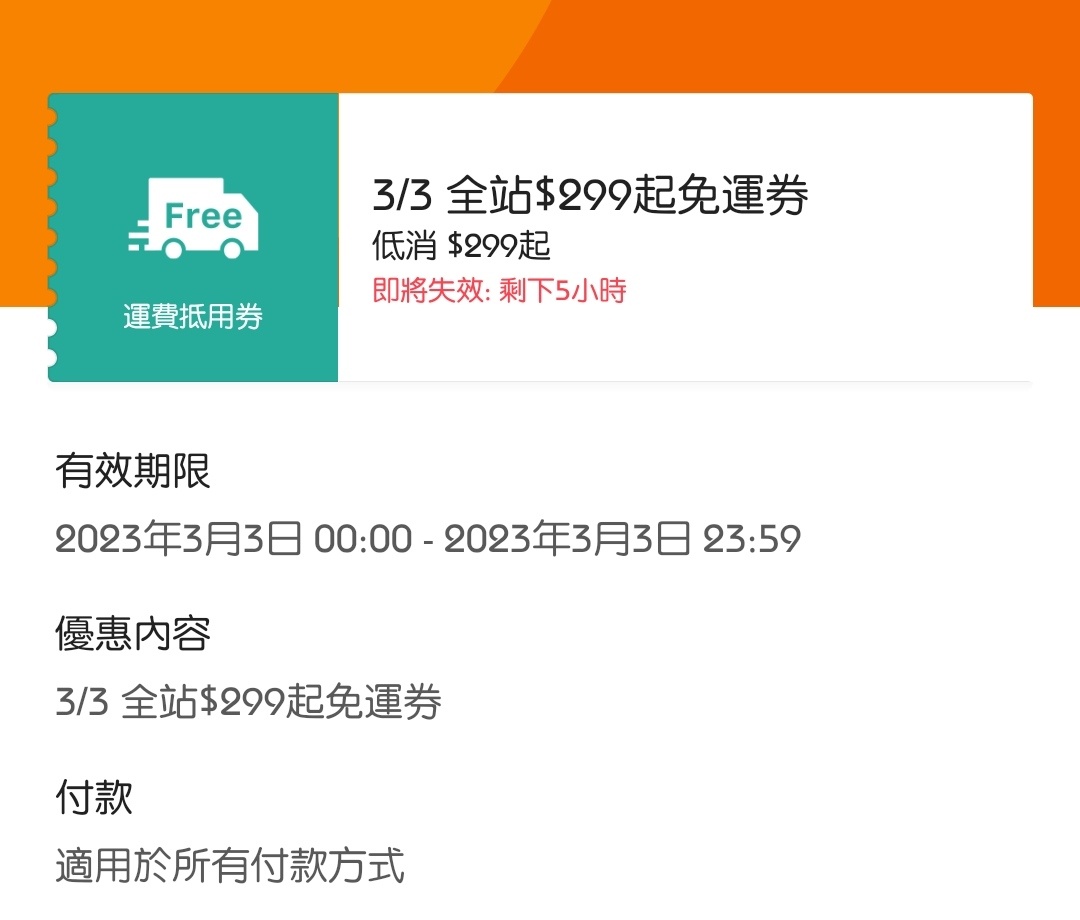Viewport: 1080px width, 920px height.
Task: Tap the red 即將失效: 剩下5小時 warning
Action: click(x=499, y=291)
